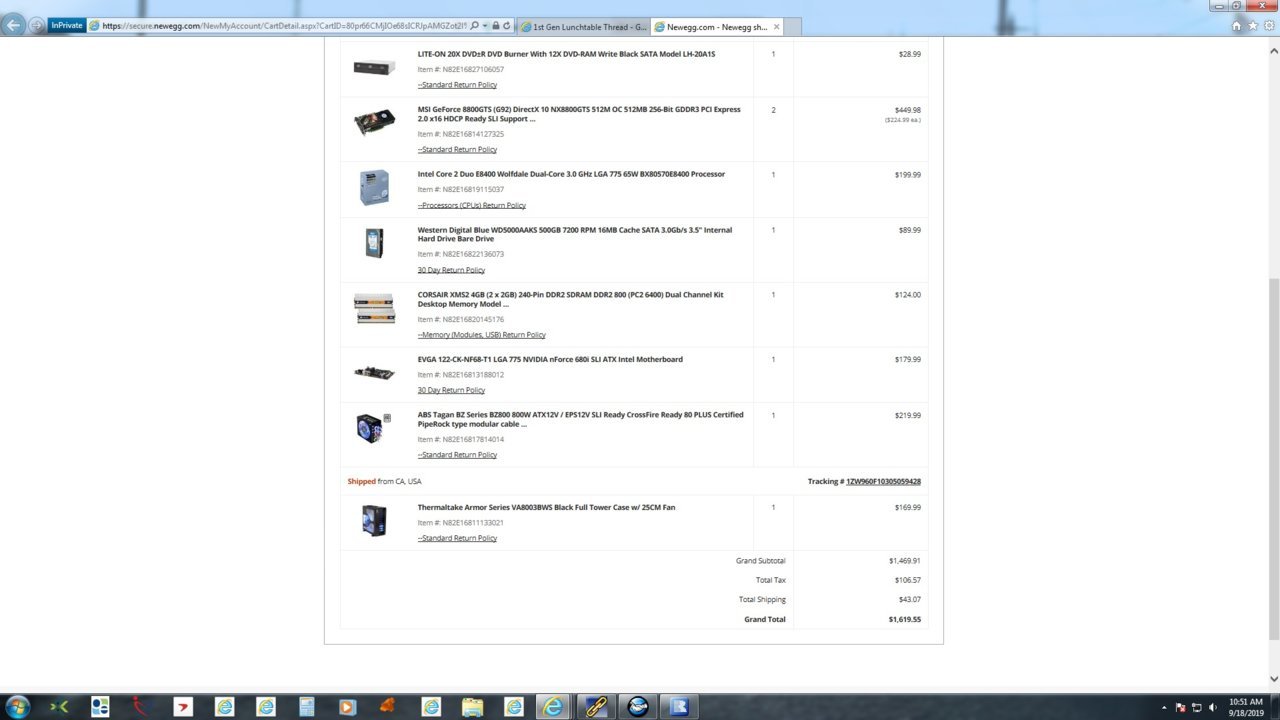Viewport: 1280px width, 720px height.
Task: Open Favorites with the star icon
Action: tap(1253, 26)
